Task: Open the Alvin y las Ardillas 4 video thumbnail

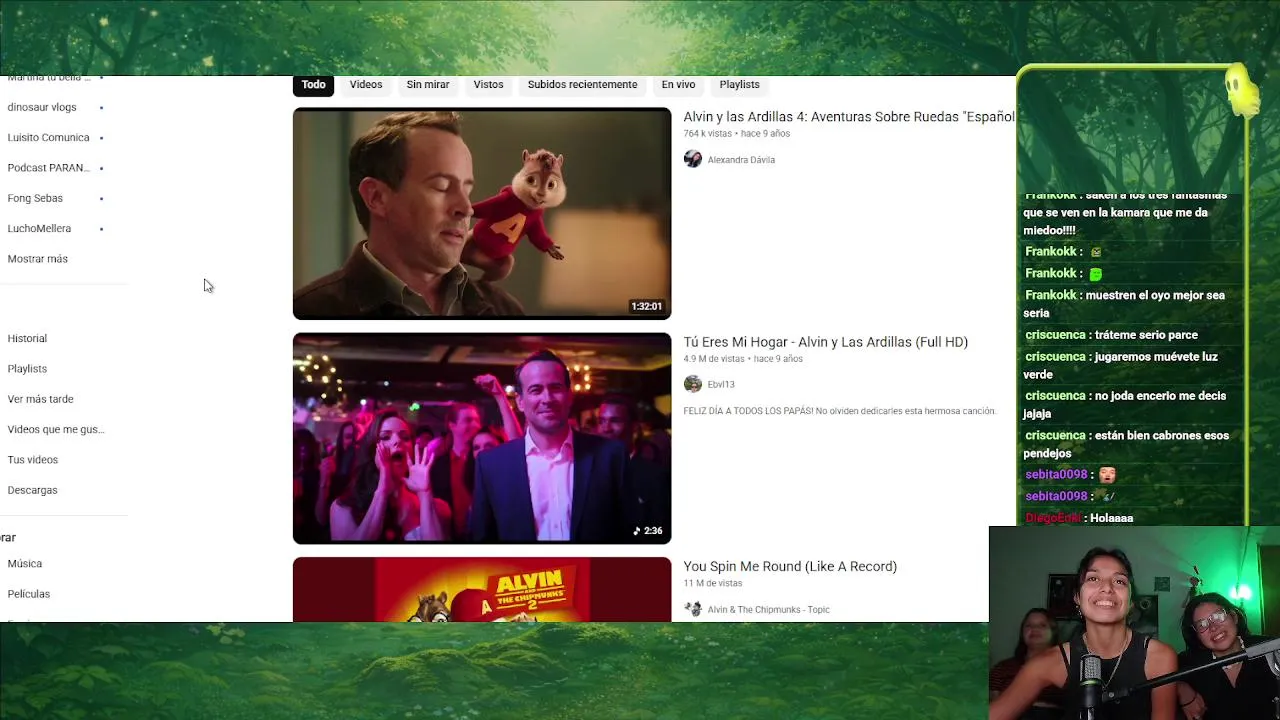Action: pyautogui.click(x=482, y=213)
